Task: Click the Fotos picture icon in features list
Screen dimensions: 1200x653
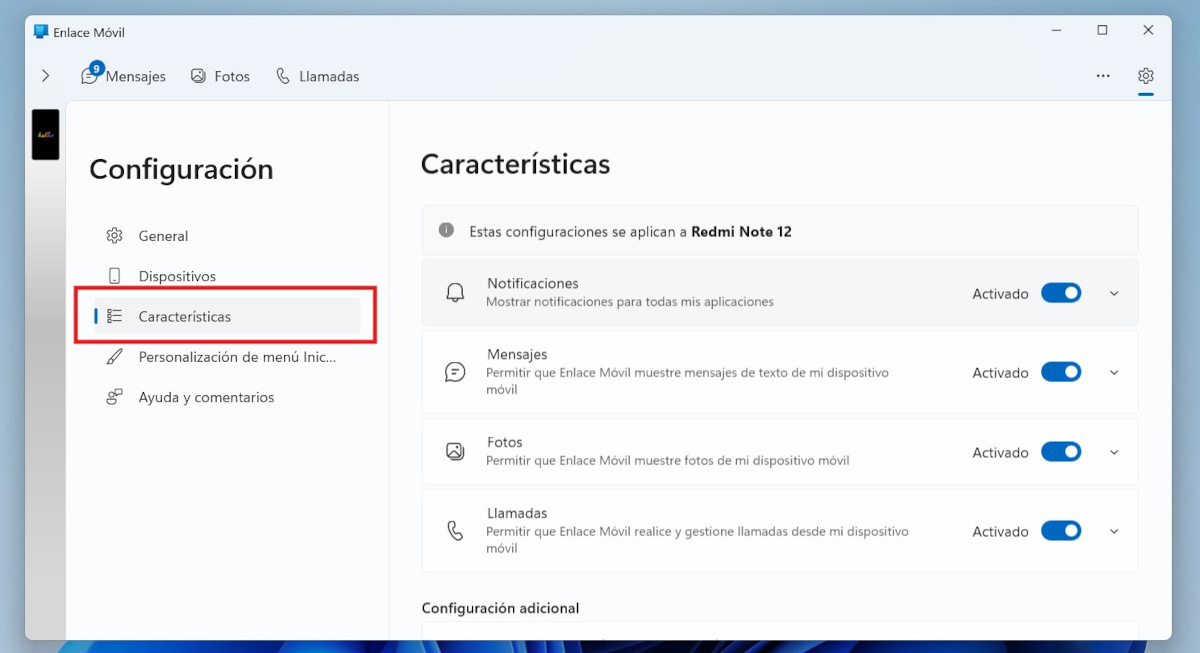Action: 455,452
